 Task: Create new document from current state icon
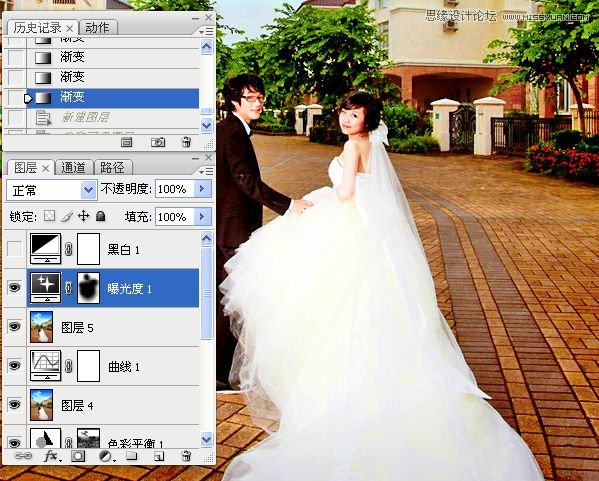click(126, 143)
